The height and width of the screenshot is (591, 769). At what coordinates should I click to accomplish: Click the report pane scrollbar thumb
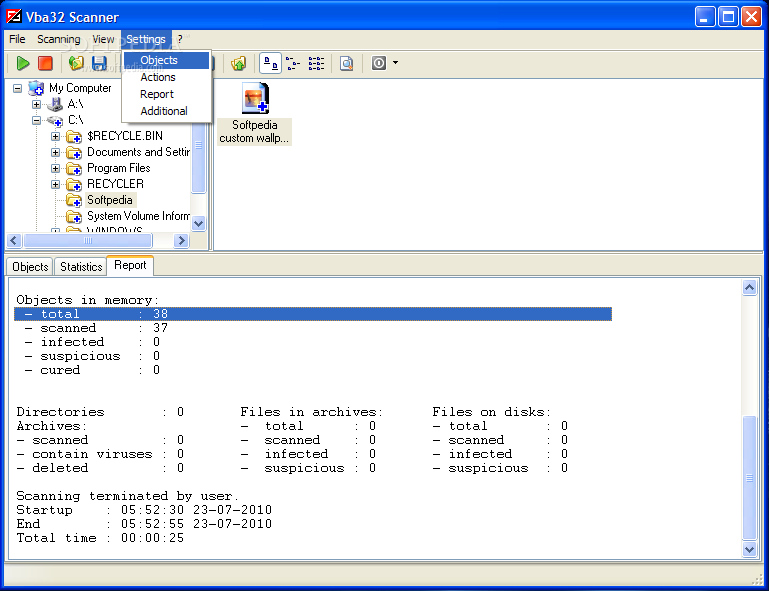(749, 477)
